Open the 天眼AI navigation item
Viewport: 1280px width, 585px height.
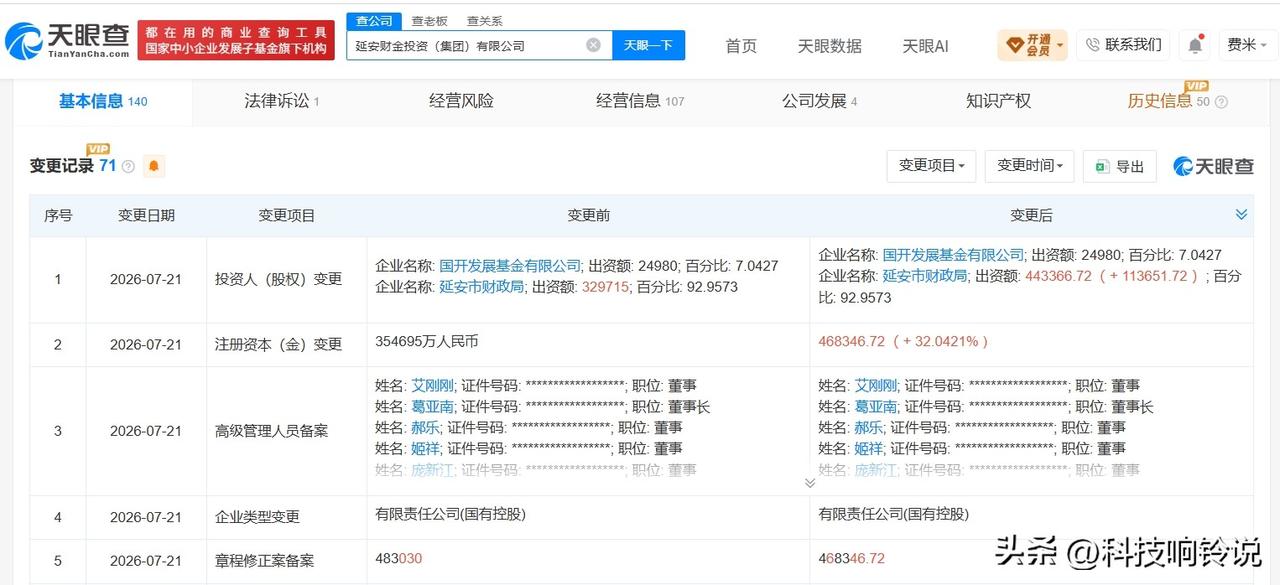[x=925, y=46]
